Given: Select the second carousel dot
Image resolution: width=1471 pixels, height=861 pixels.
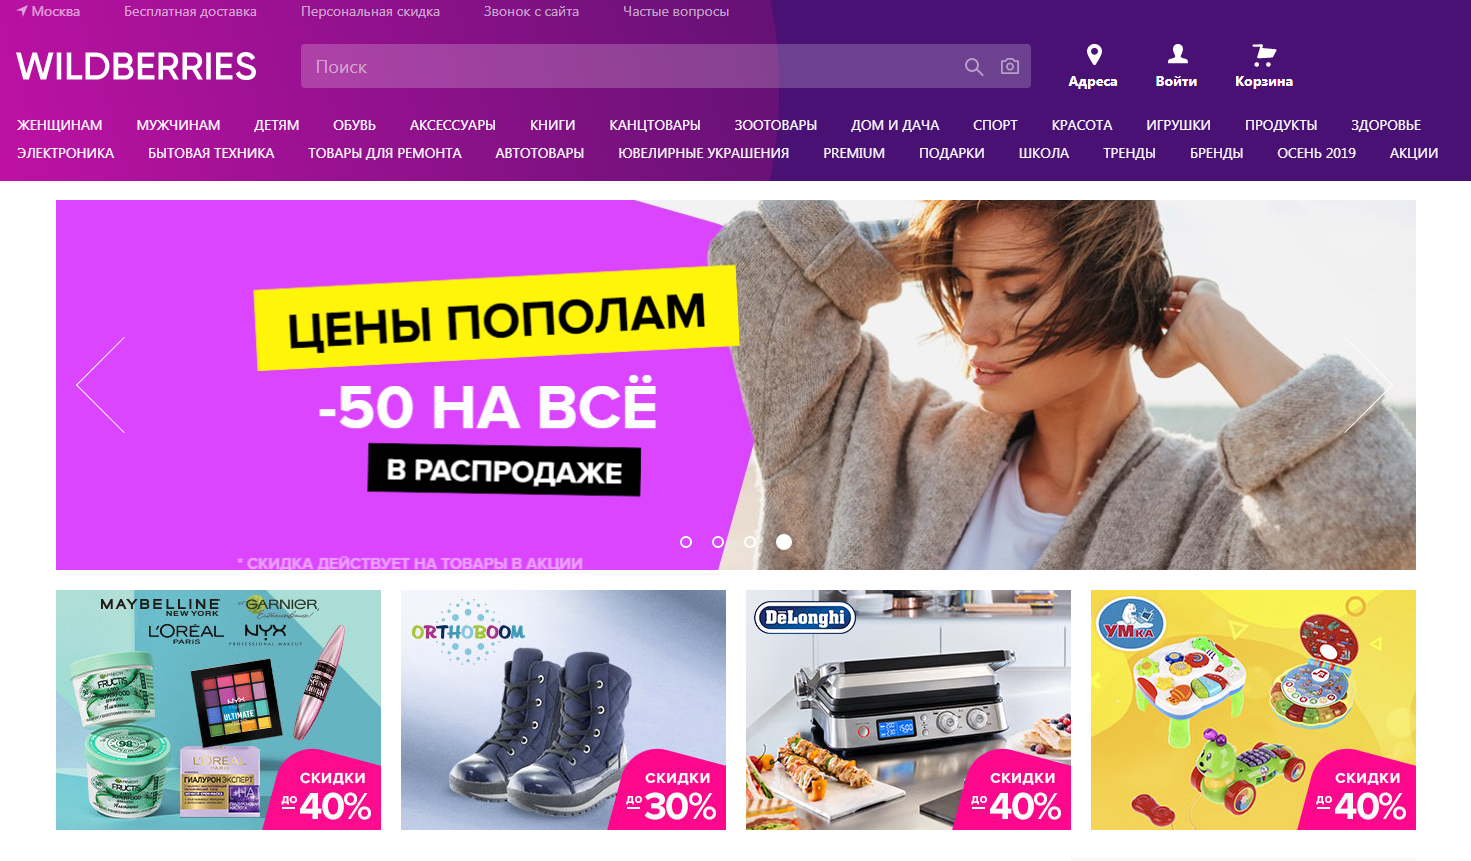Looking at the screenshot, I should pos(718,542).
